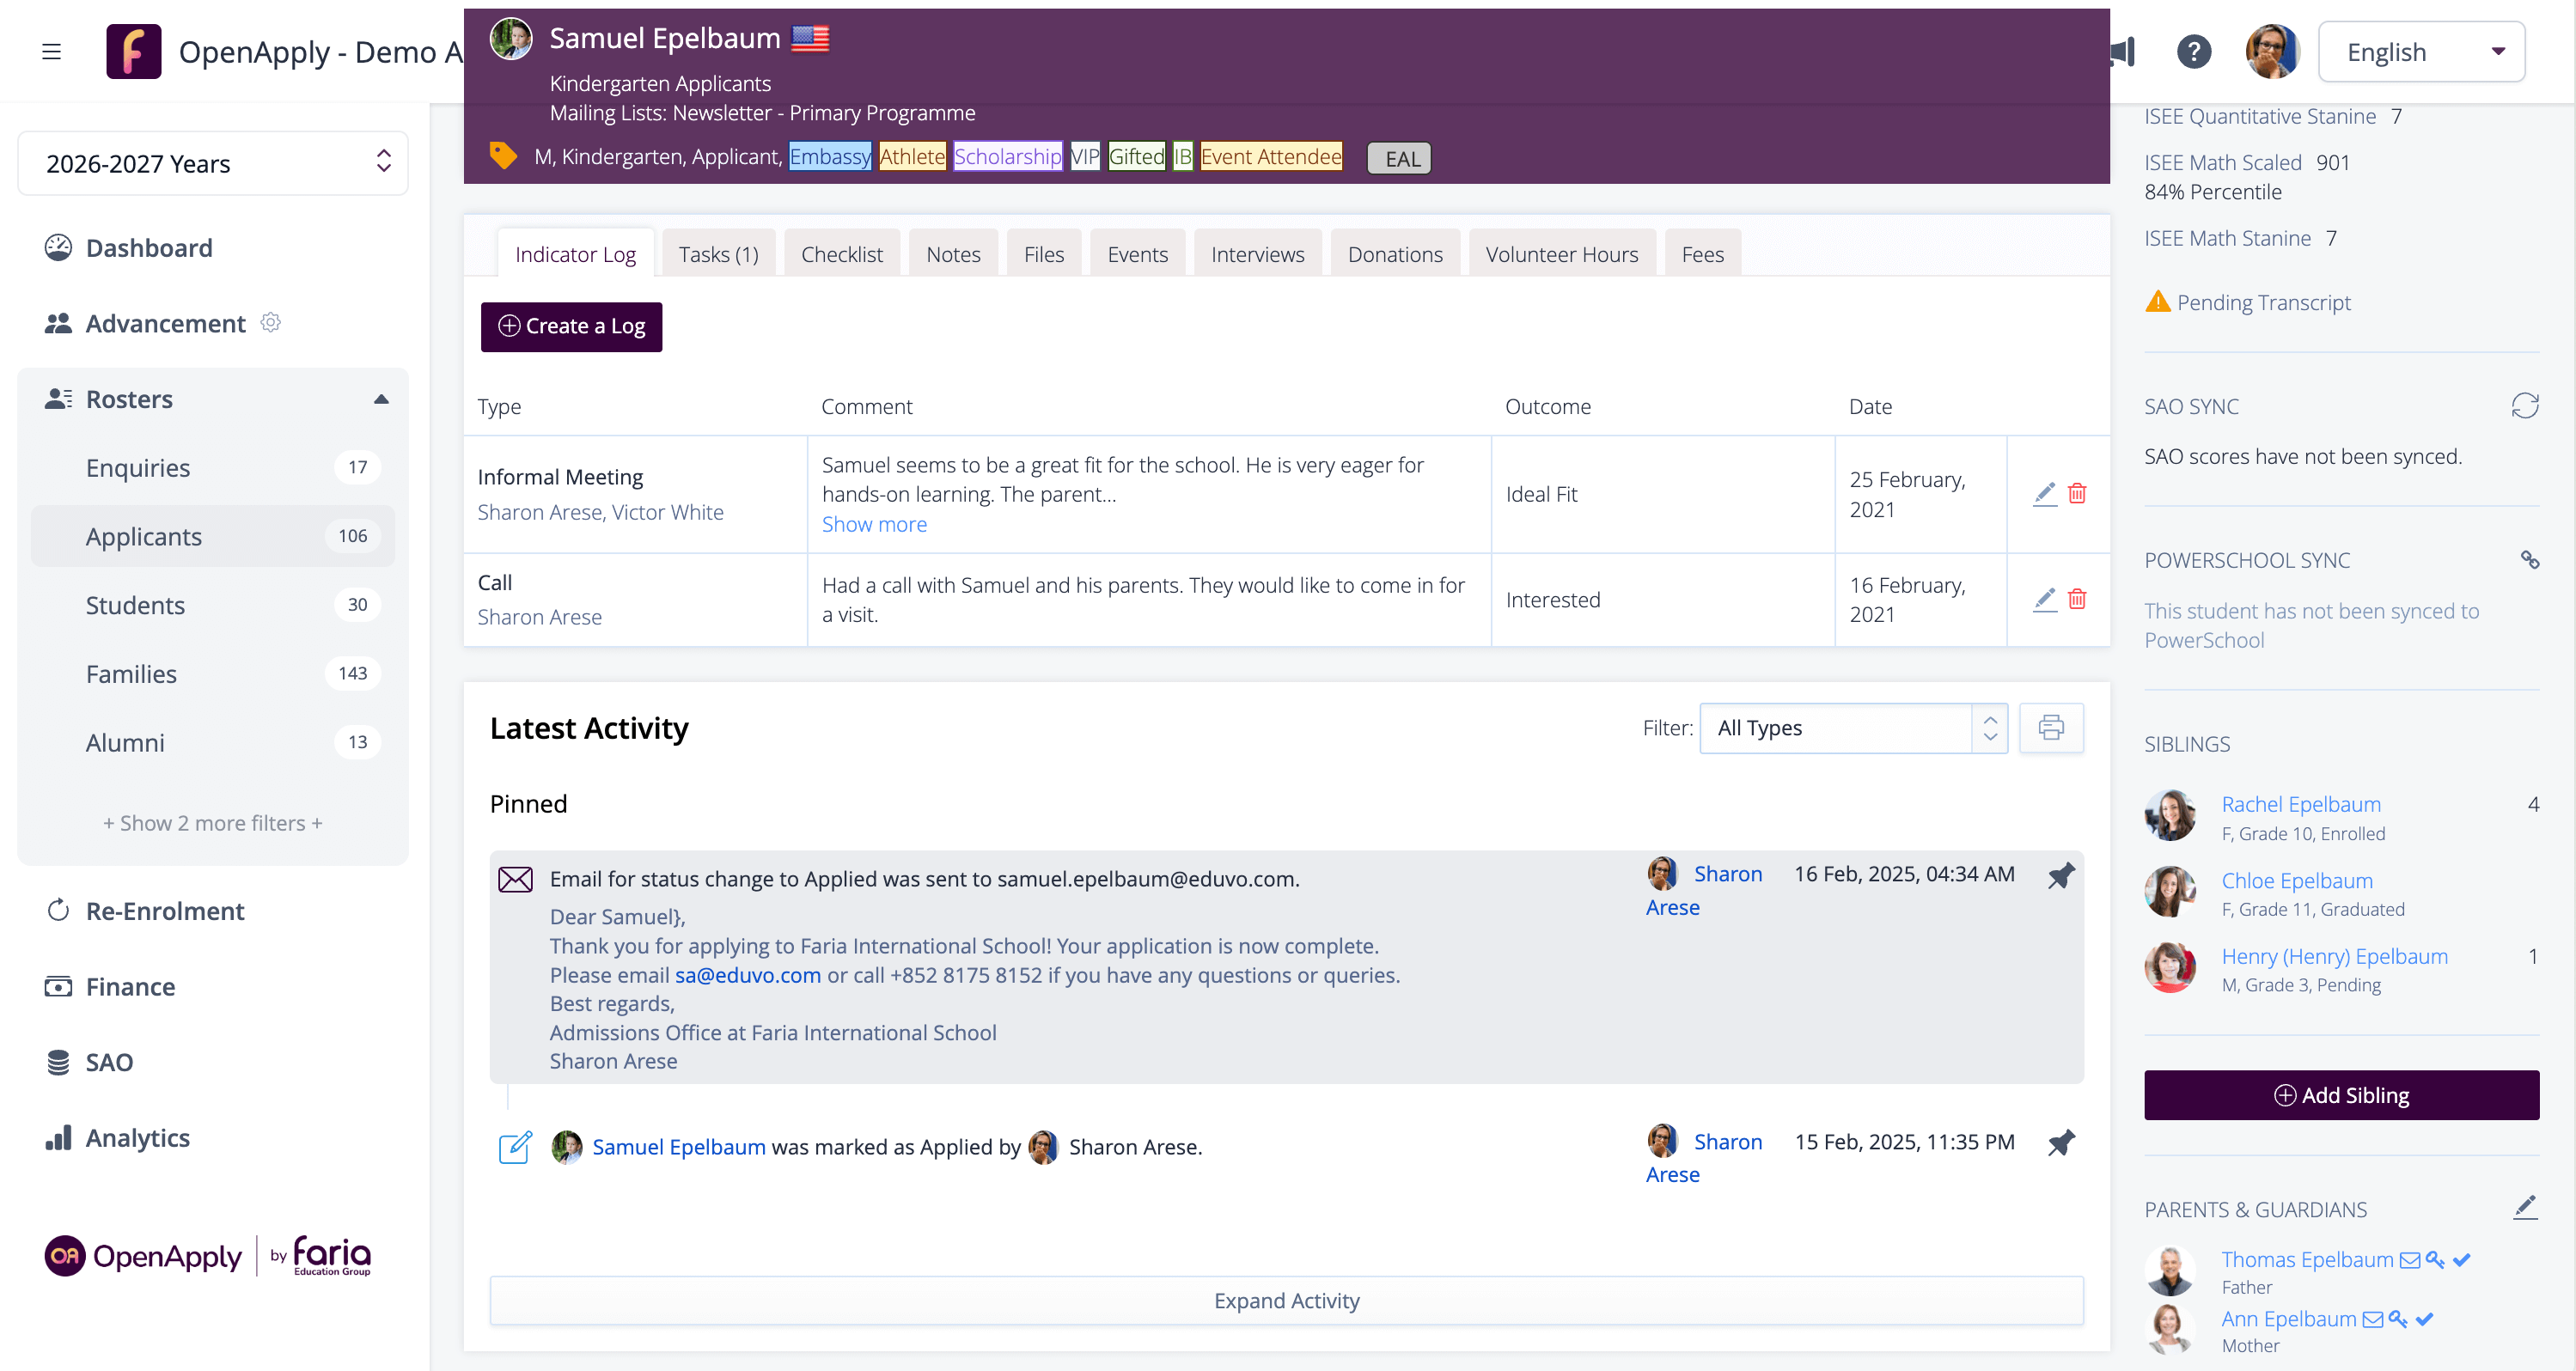The image size is (2576, 1371).
Task: Delete the Informal Meeting log entry
Action: pos(2077,494)
